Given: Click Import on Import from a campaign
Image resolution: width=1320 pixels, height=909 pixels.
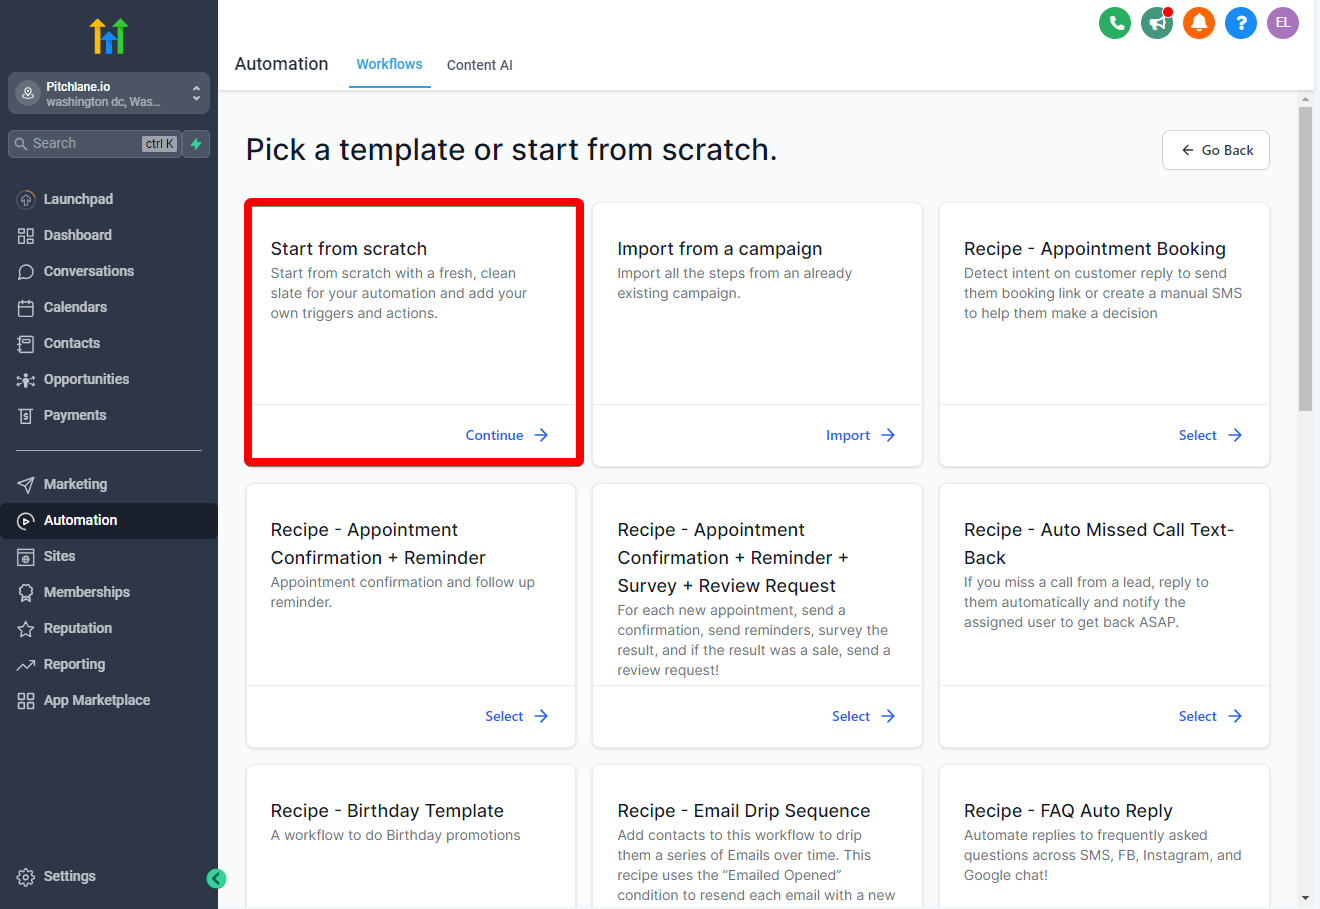Looking at the screenshot, I should coord(860,435).
